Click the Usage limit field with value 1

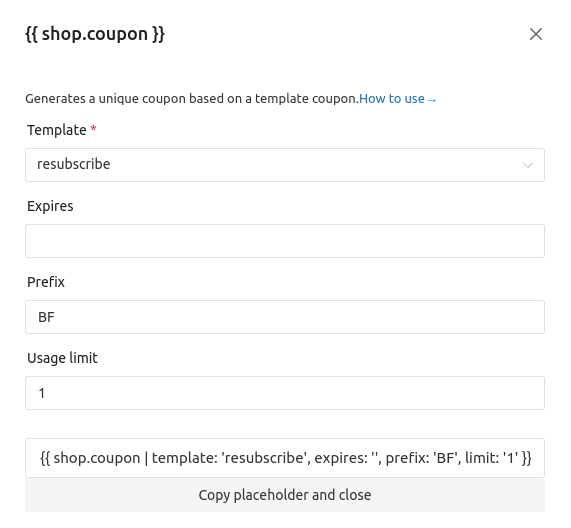285,393
